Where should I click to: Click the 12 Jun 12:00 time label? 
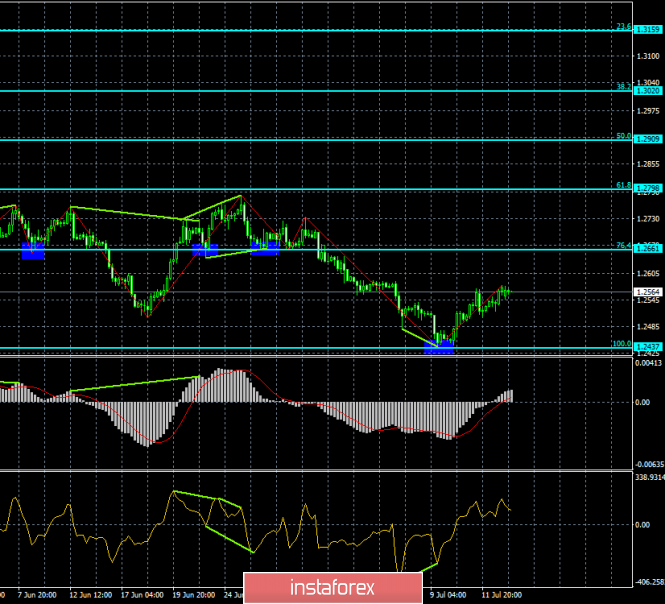coord(91,595)
